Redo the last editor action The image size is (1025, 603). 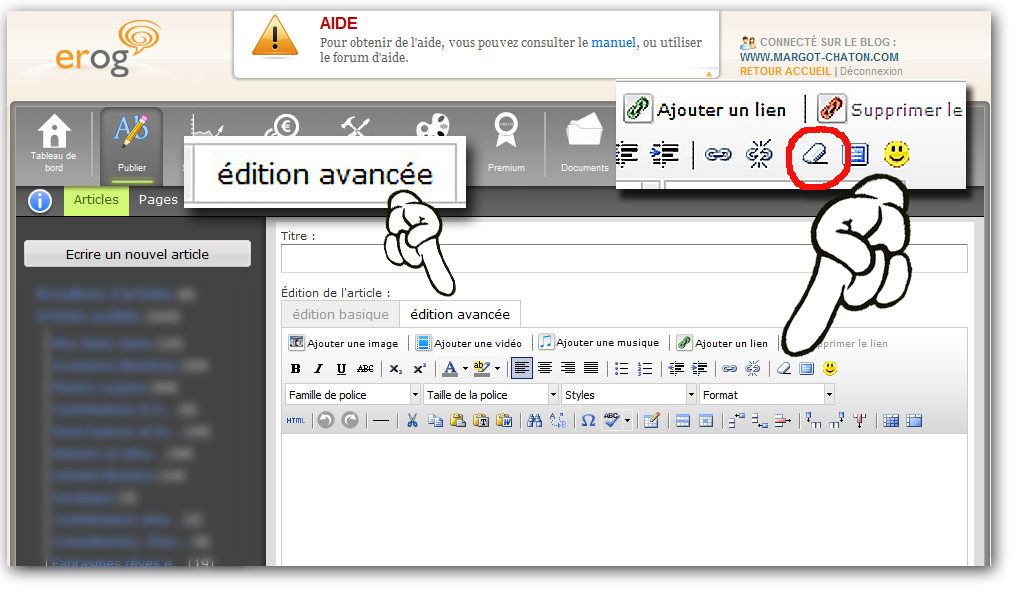pyautogui.click(x=350, y=421)
